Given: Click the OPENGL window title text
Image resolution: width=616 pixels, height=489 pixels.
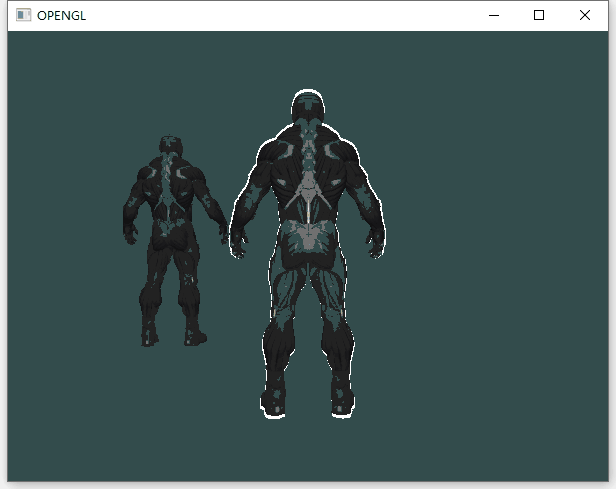Looking at the screenshot, I should coord(61,15).
